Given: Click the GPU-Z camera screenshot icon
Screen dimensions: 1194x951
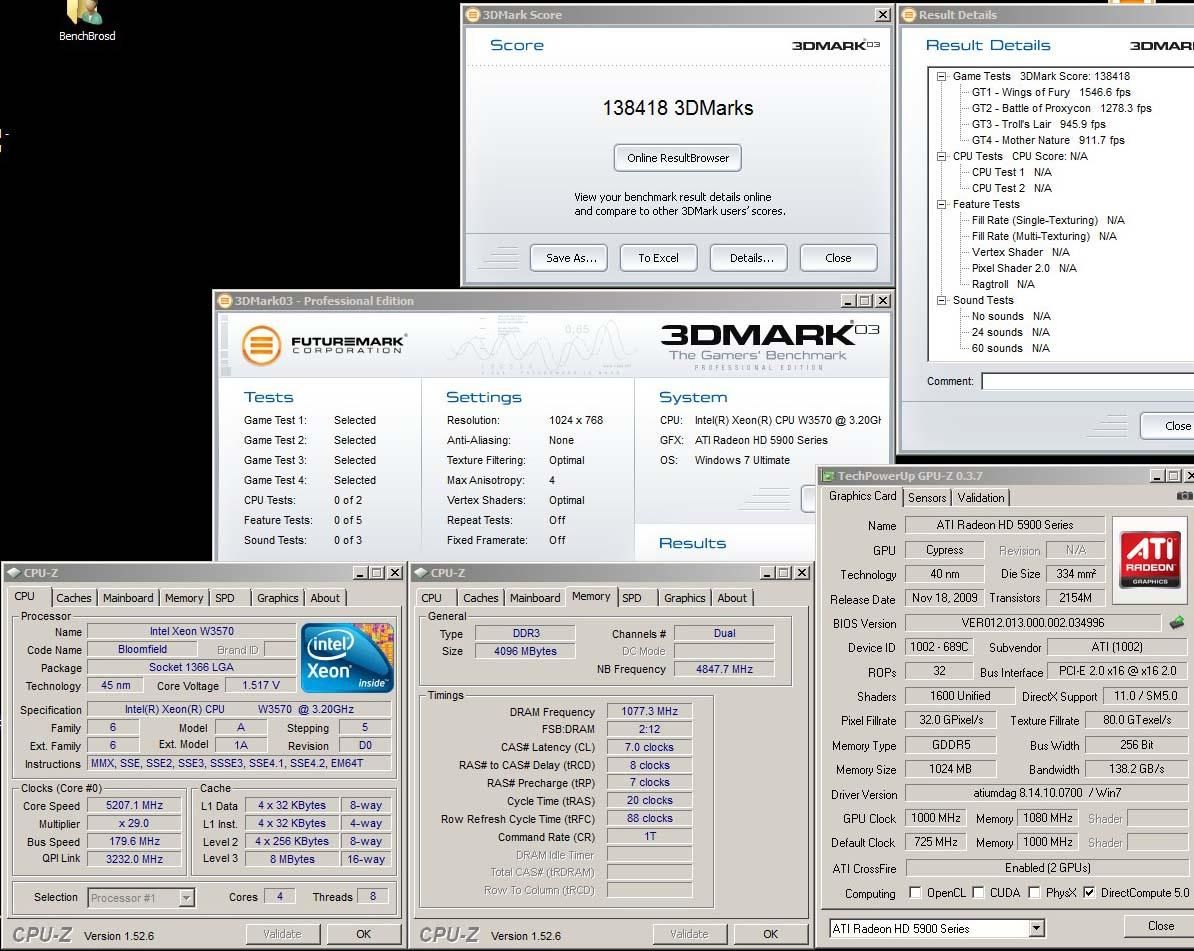Looking at the screenshot, I should tap(1185, 496).
